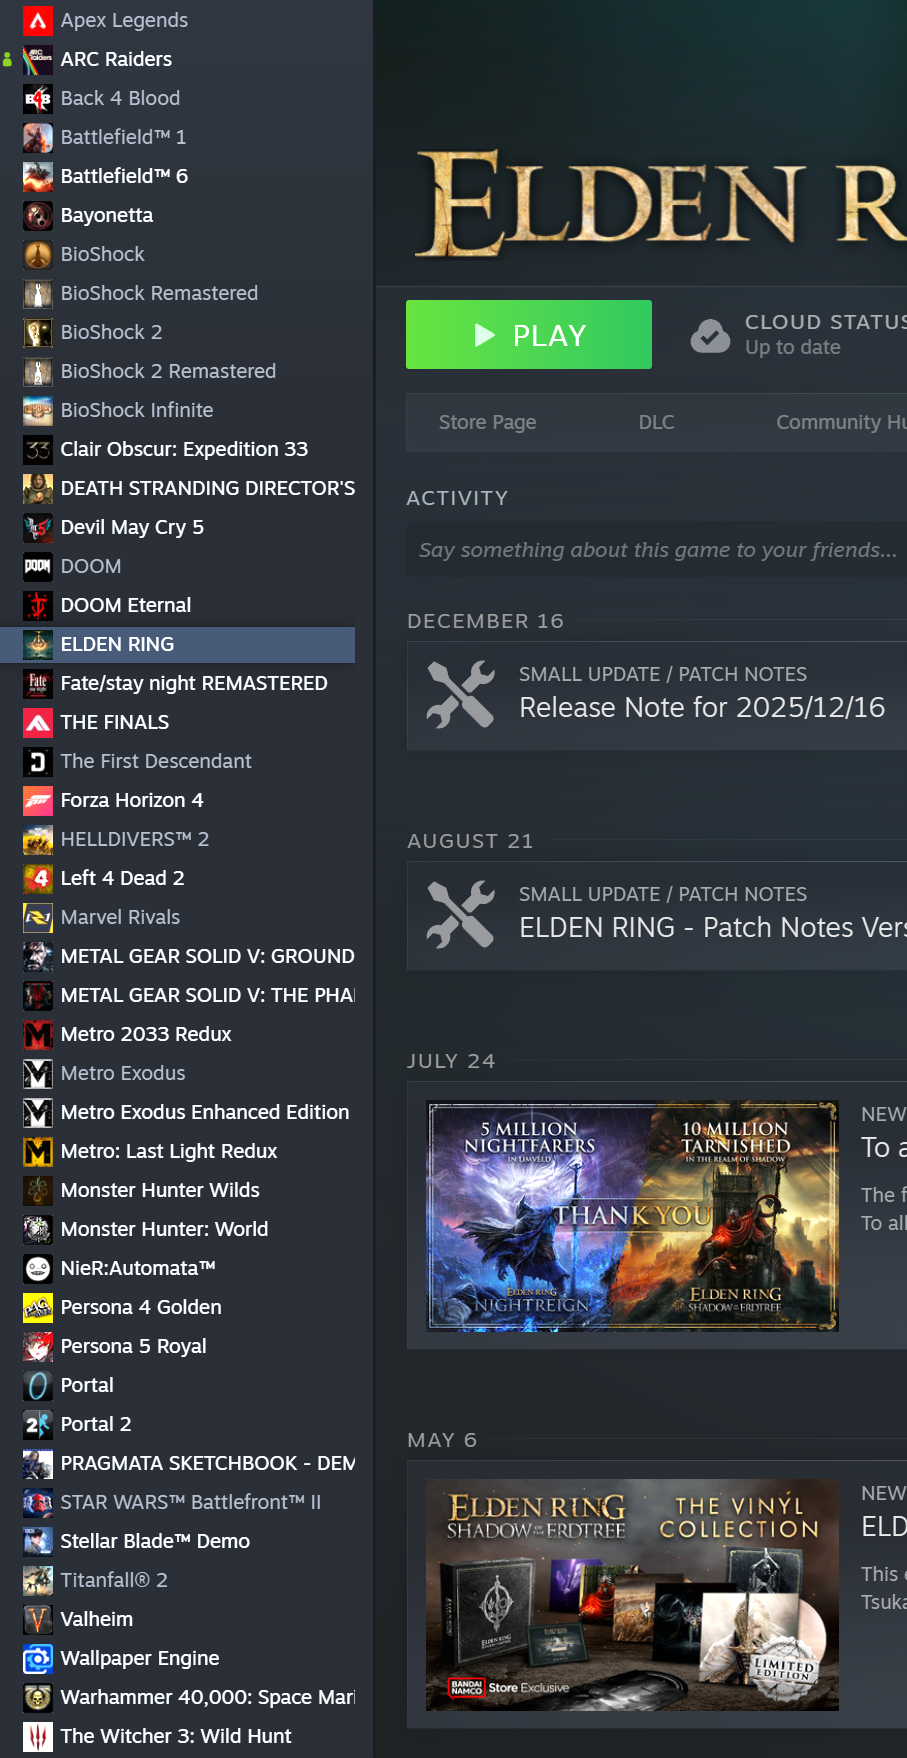This screenshot has height=1758, width=907.
Task: Select Persona 5 Royal entry
Action: click(x=178, y=1346)
